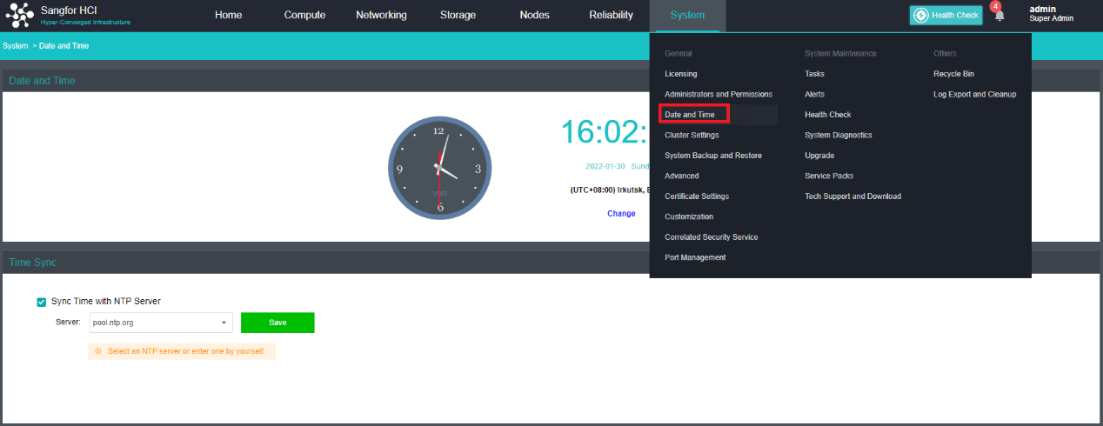Uncheck Sync Time with NTP Server
This screenshot has width=1103, height=426.
pos(41,301)
